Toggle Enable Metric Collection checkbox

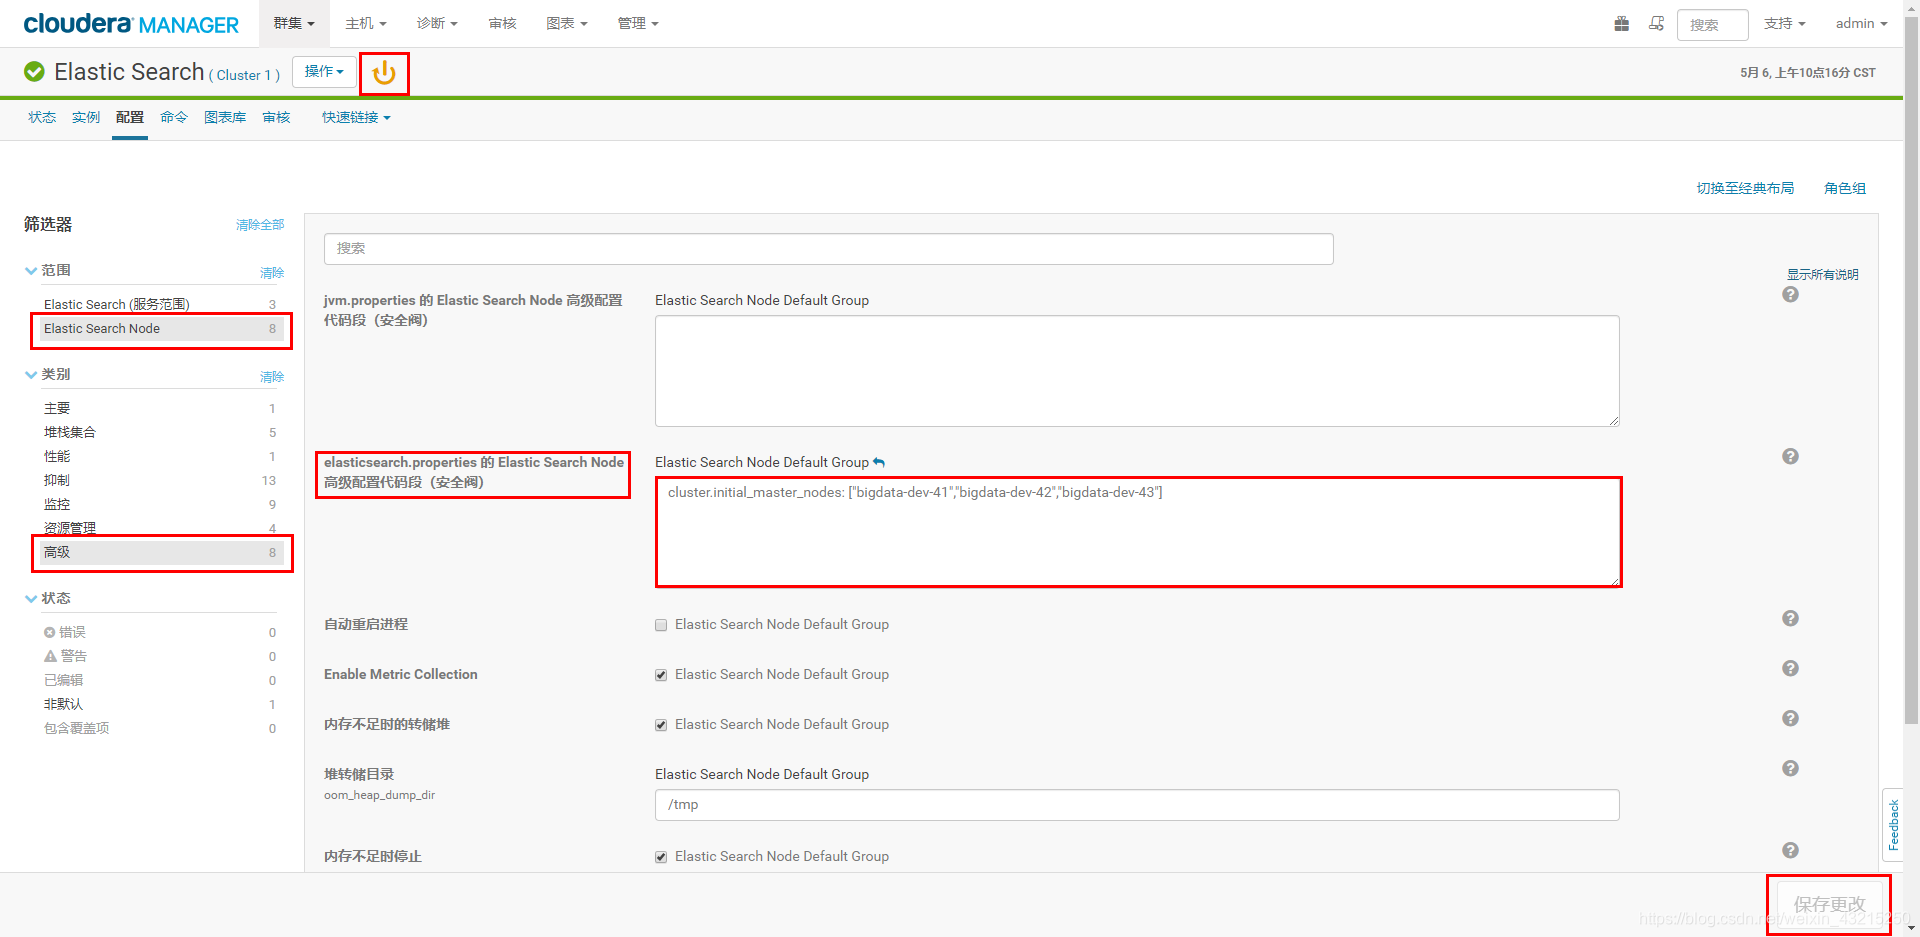(661, 675)
